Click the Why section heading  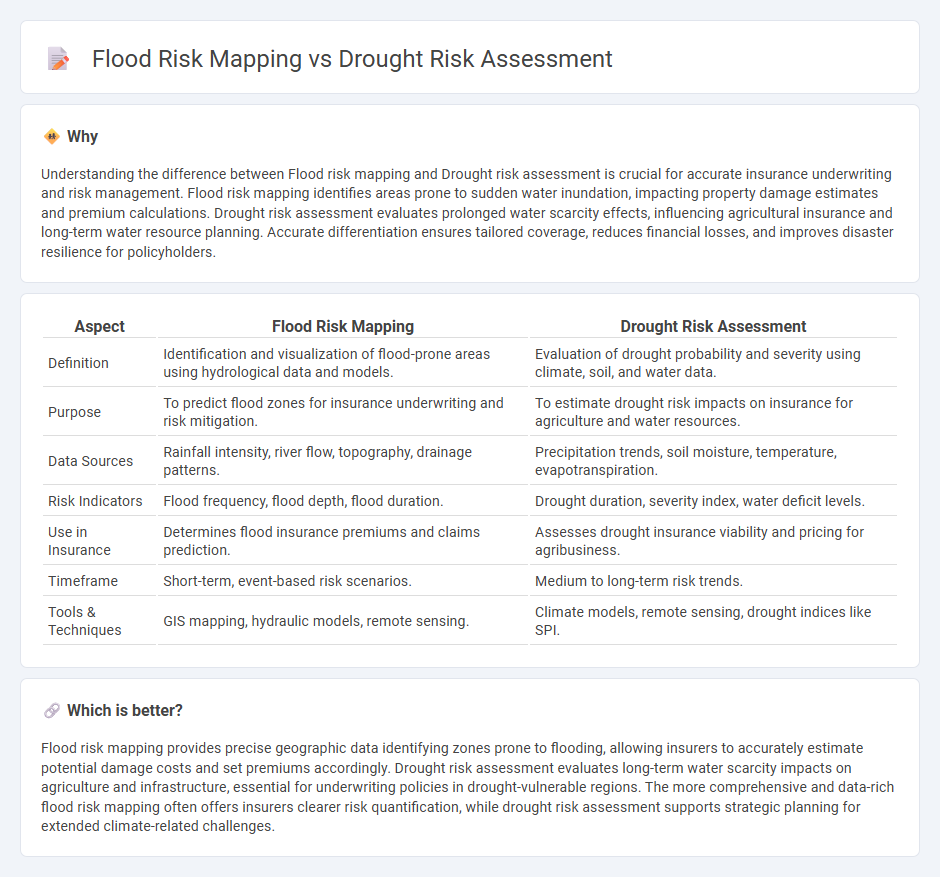[82, 137]
